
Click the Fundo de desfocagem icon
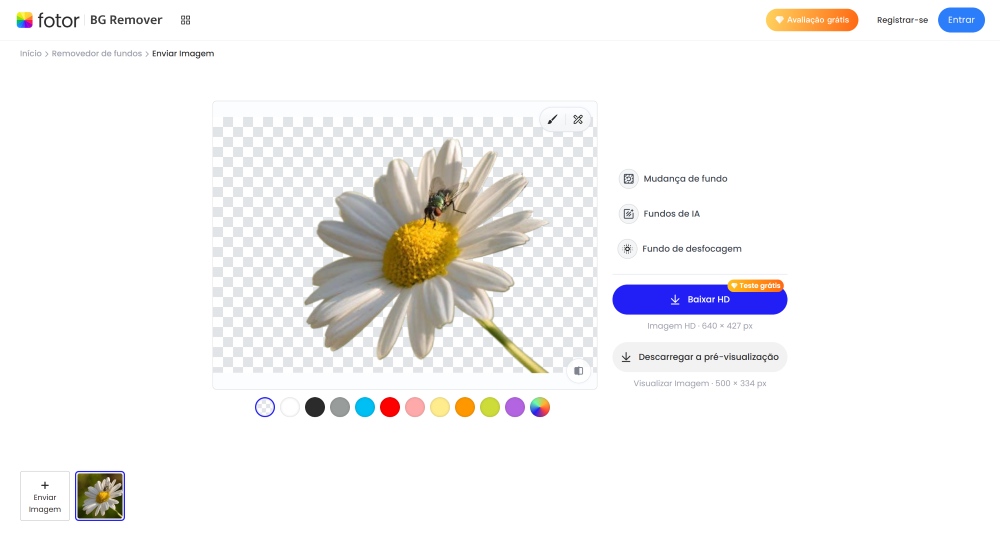point(628,249)
